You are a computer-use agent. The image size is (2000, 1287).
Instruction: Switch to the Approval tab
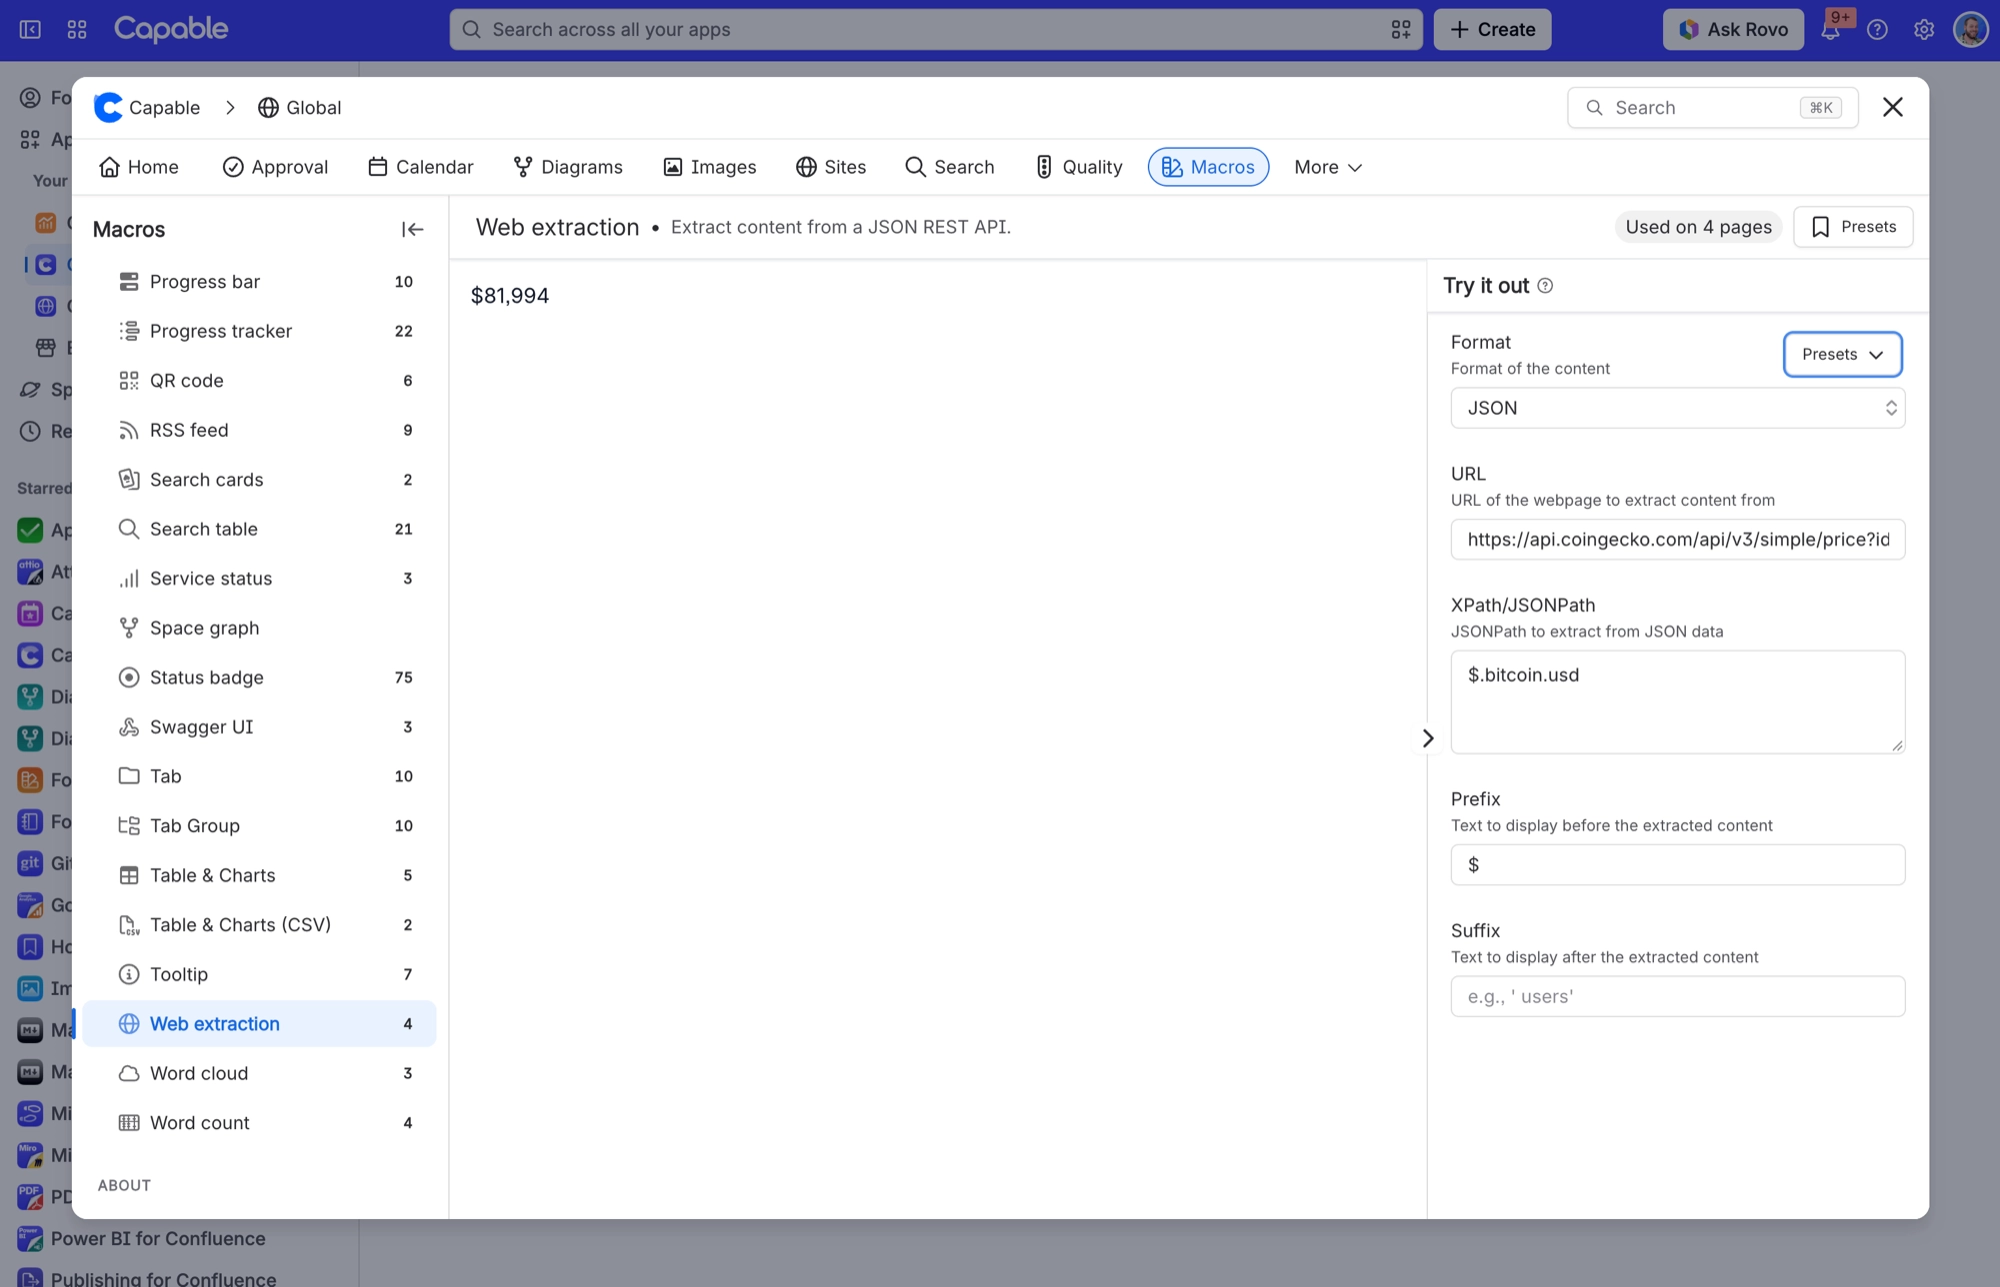275,167
